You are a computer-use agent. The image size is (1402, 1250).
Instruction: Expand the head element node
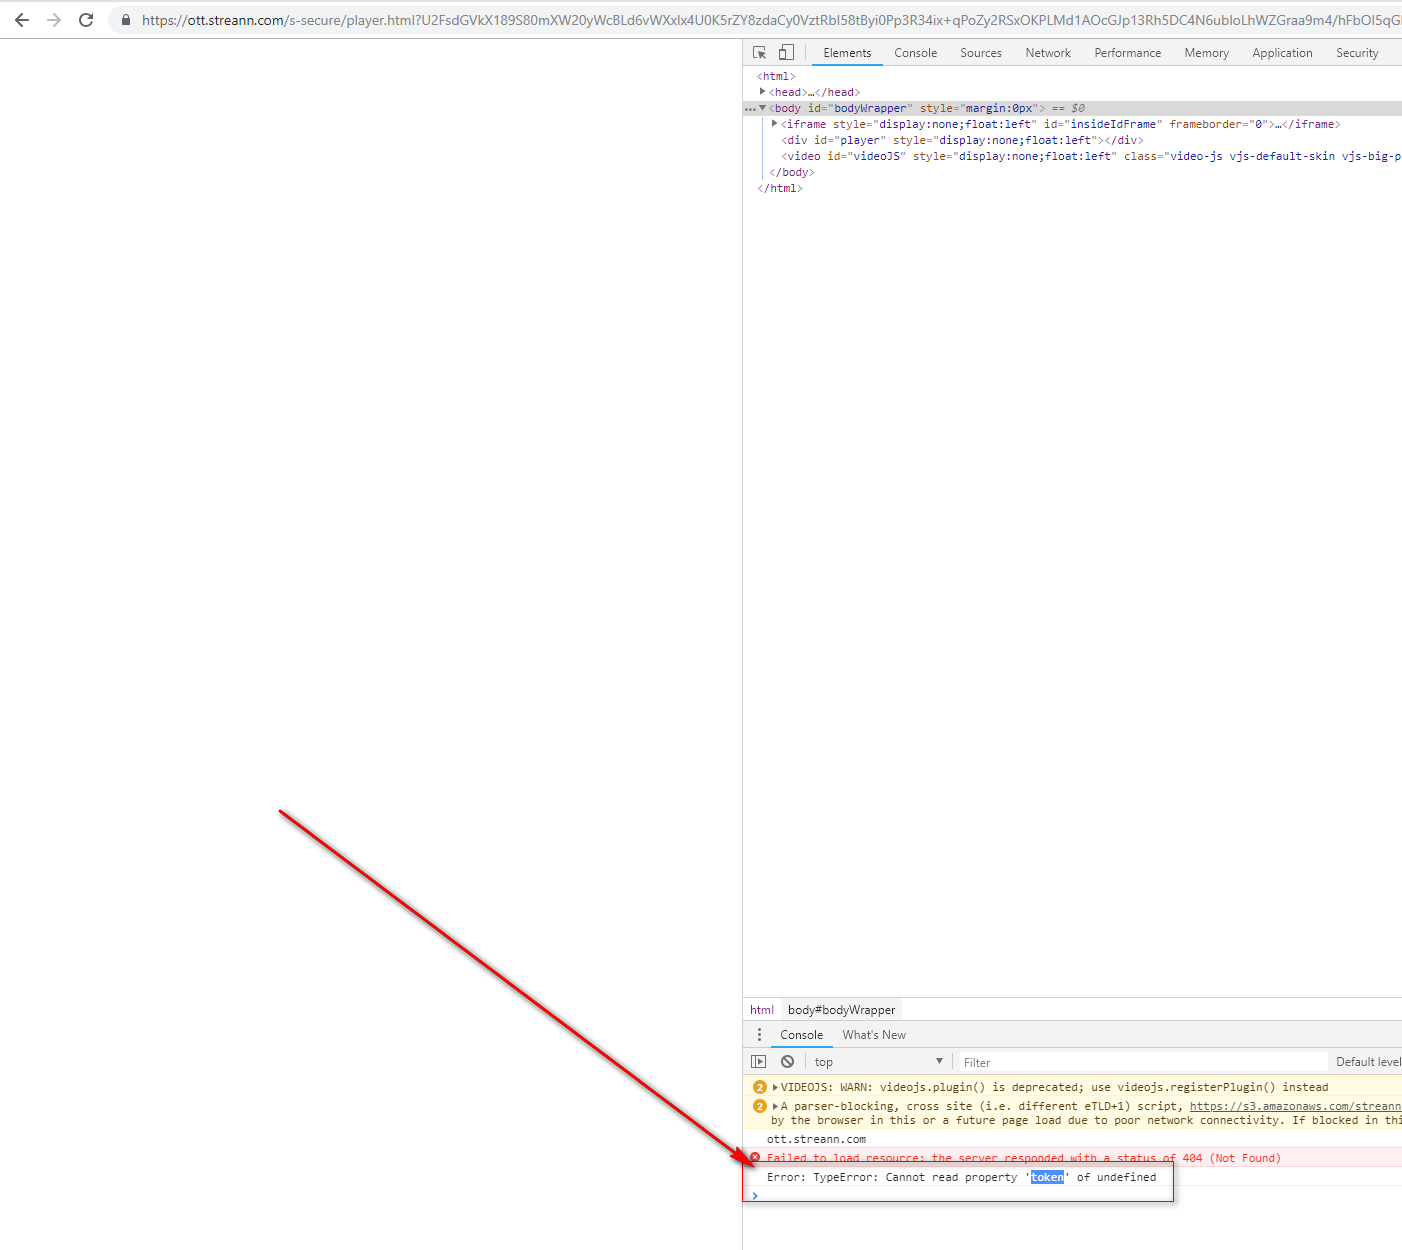(763, 92)
